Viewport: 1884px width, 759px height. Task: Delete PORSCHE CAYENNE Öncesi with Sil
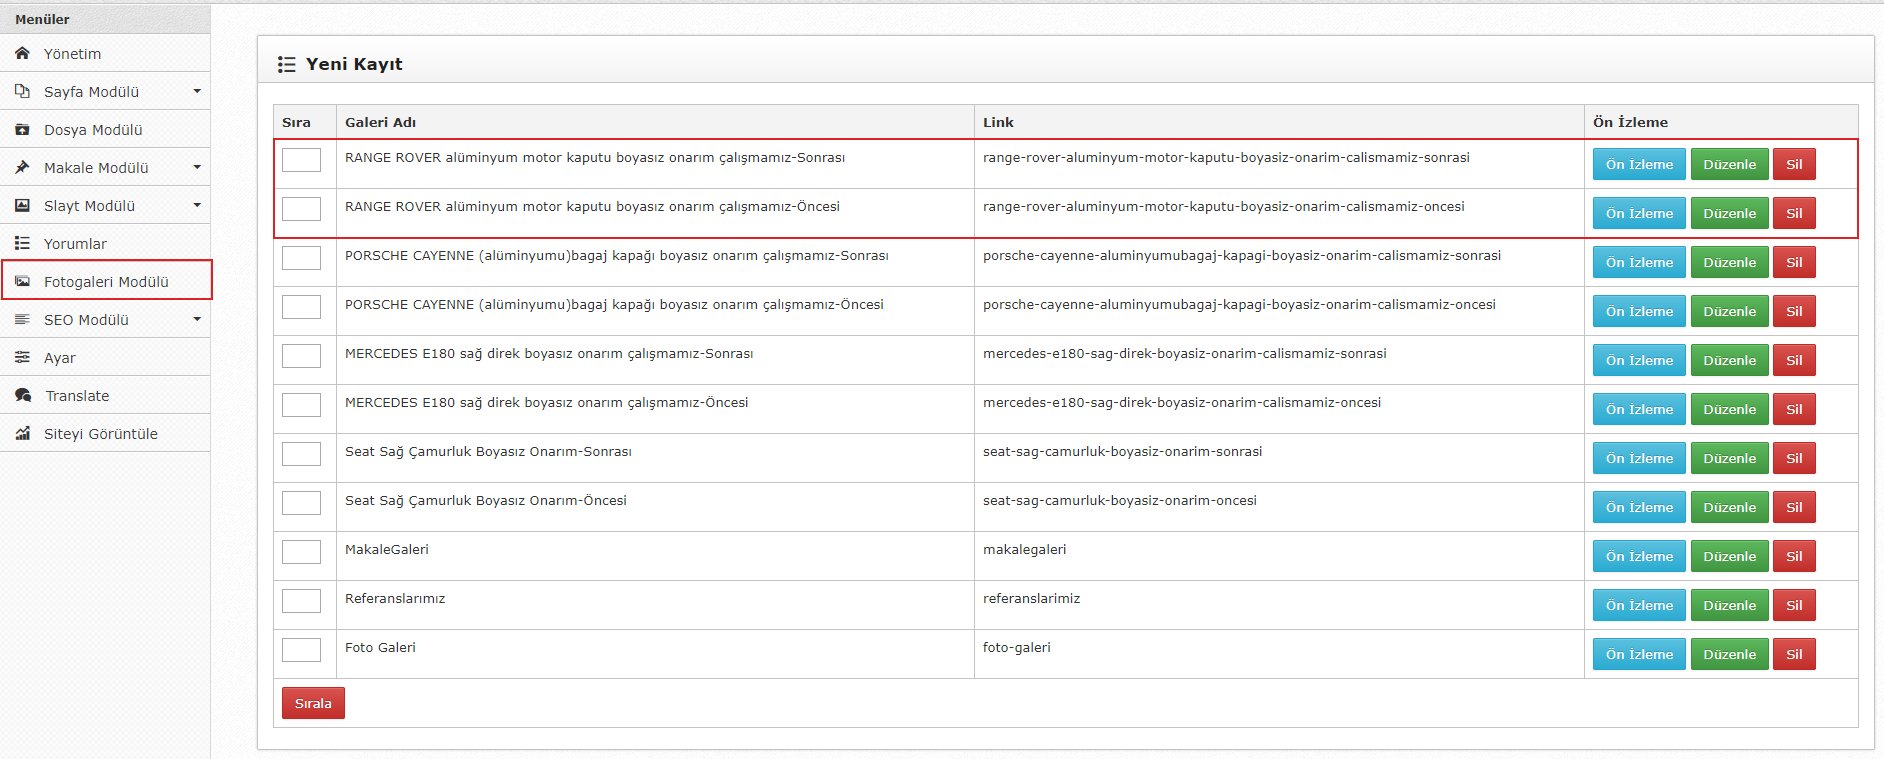pos(1794,311)
